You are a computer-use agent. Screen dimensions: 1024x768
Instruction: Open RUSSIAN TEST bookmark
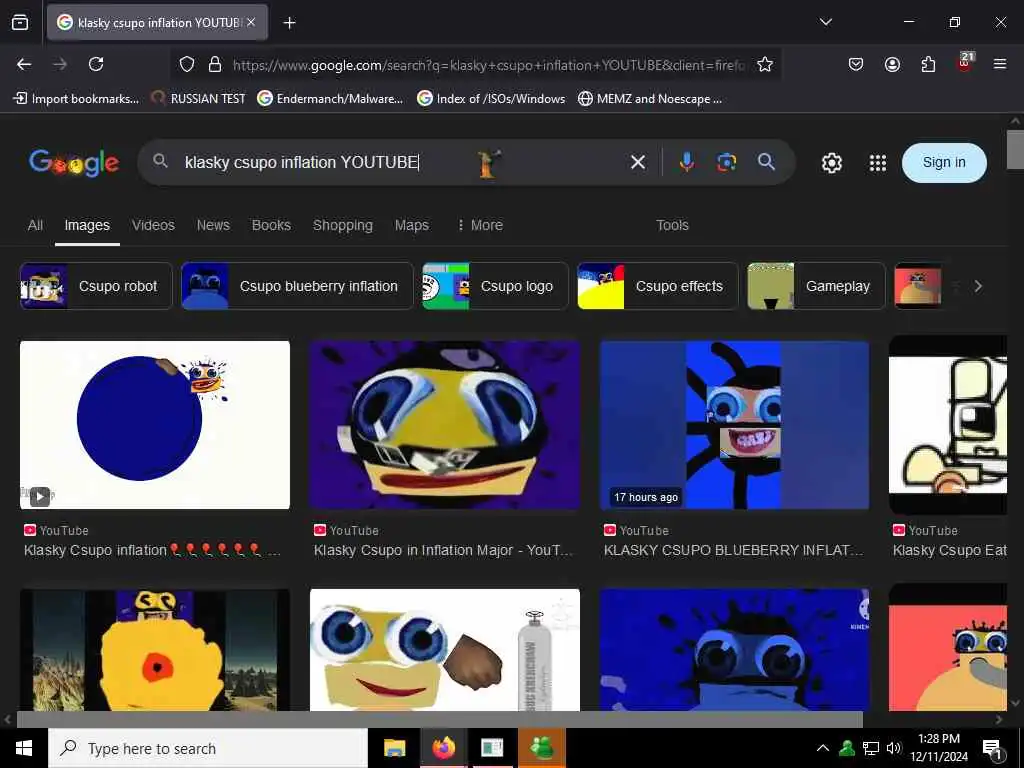[x=198, y=99]
